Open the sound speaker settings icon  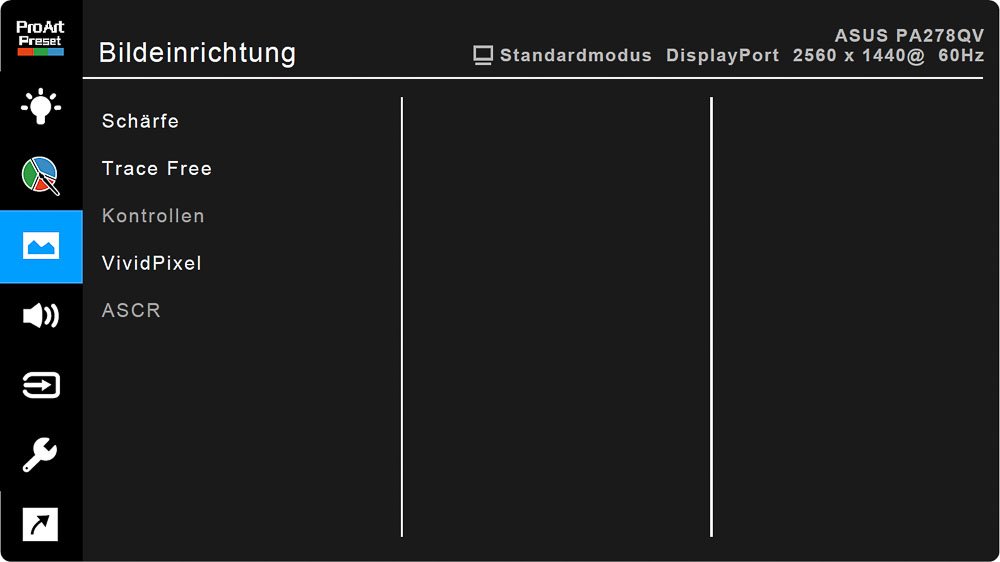tap(41, 316)
